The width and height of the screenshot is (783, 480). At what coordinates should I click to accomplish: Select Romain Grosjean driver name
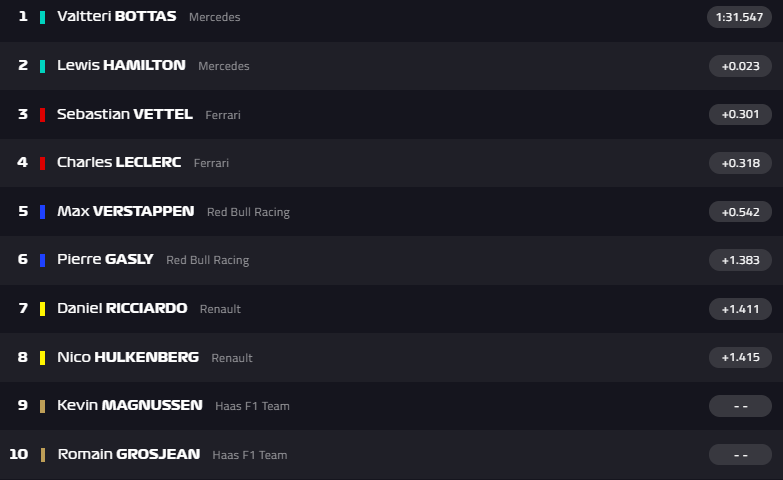pyautogui.click(x=128, y=454)
